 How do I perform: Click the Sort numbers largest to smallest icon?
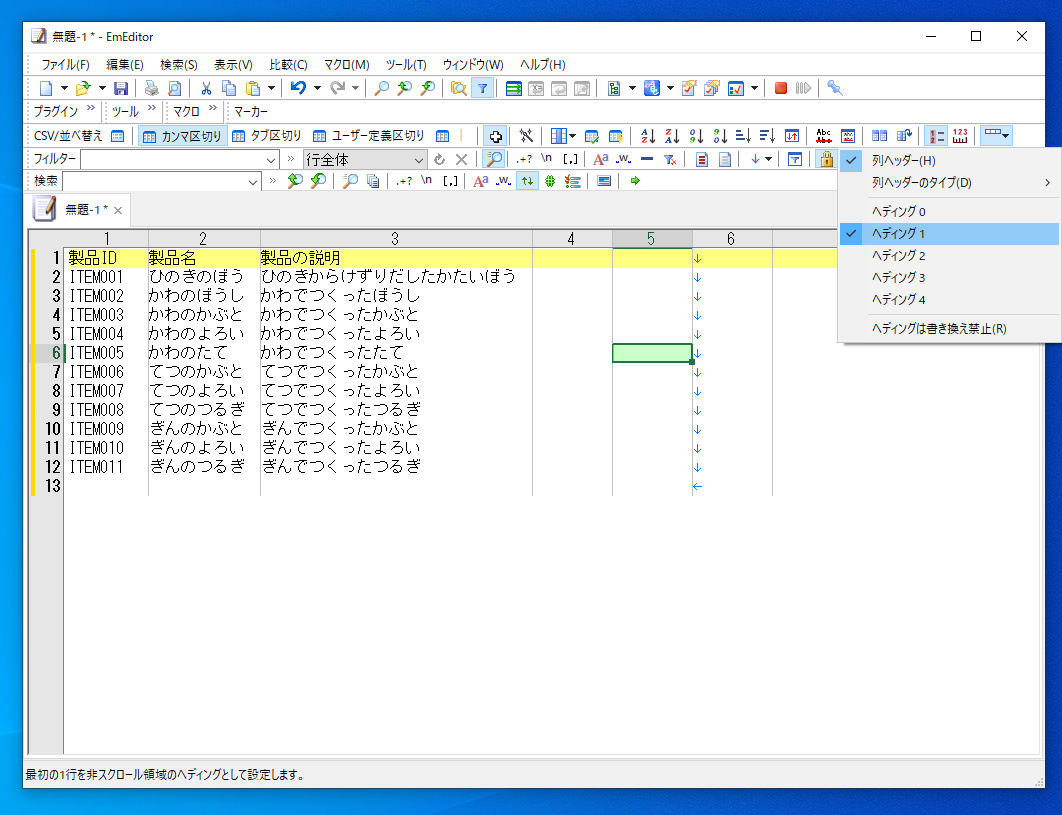[x=720, y=136]
